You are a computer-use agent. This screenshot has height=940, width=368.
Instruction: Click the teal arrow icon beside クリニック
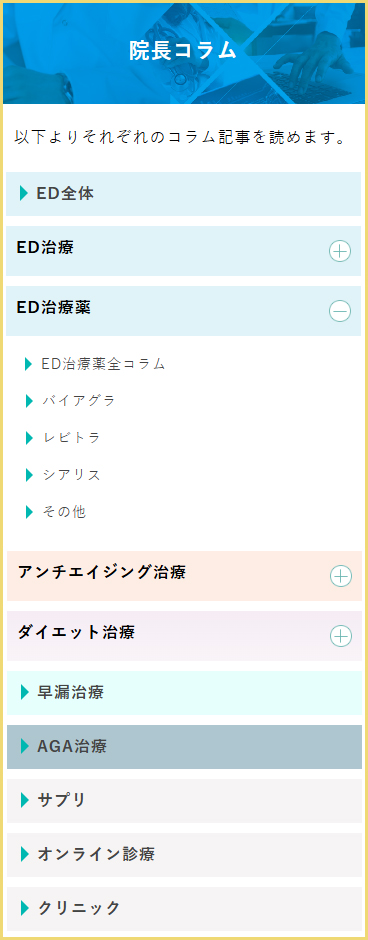(x=25, y=908)
